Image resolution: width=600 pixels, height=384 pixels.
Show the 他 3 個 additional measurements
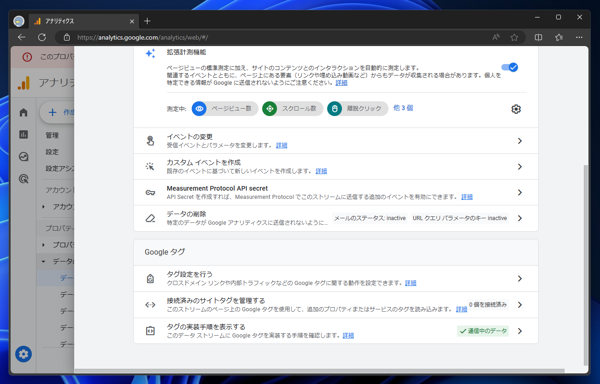403,108
